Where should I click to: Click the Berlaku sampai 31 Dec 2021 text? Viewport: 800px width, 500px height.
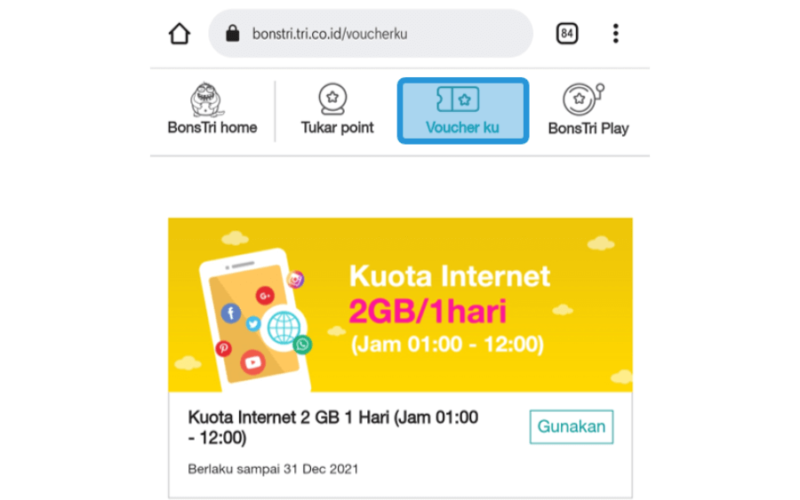(273, 469)
